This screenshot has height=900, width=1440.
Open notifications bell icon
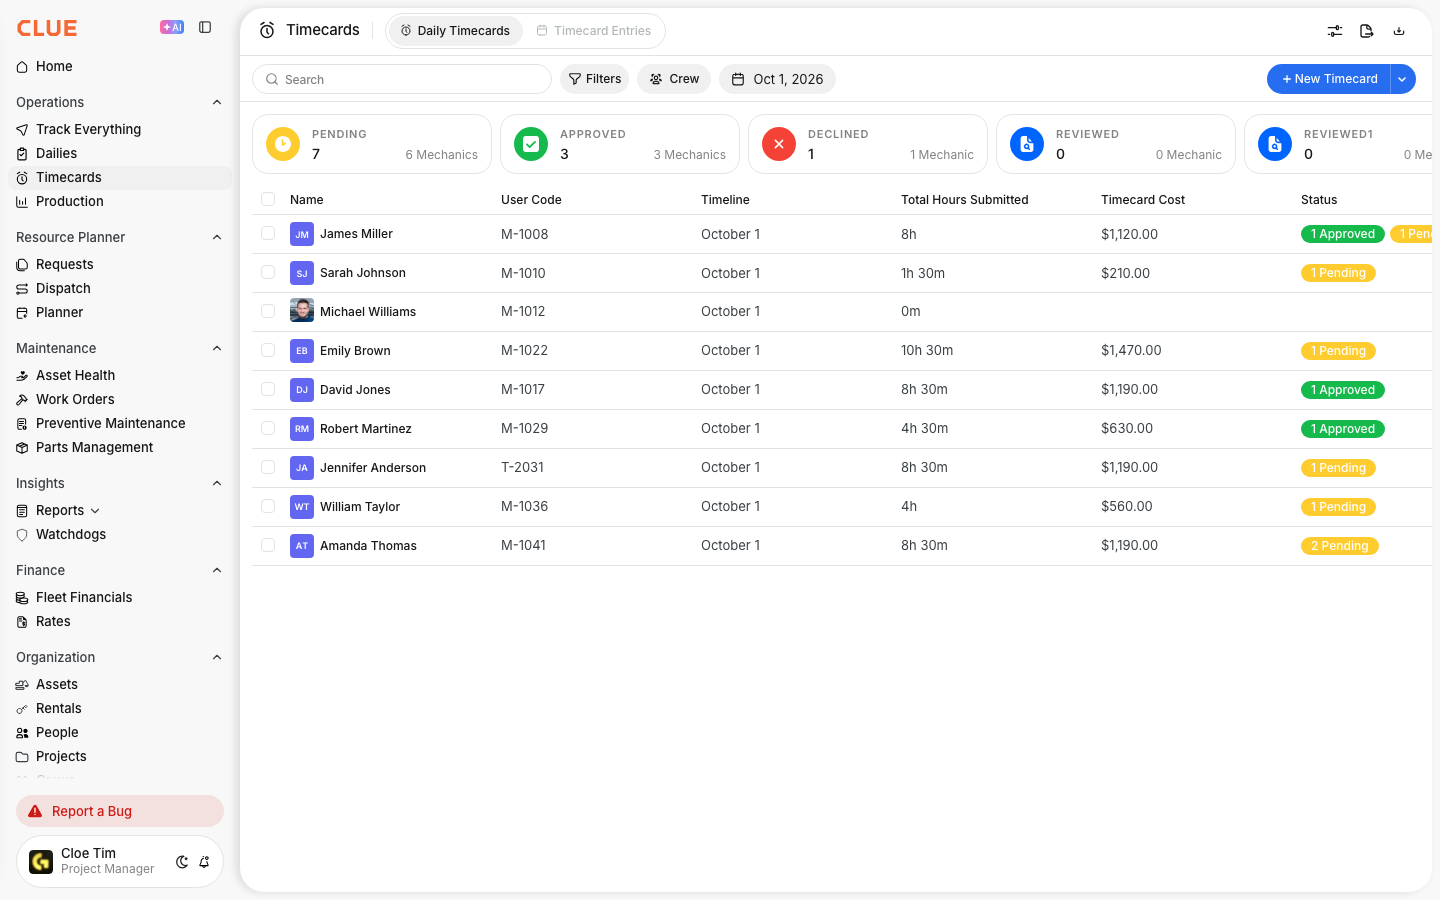pos(204,862)
